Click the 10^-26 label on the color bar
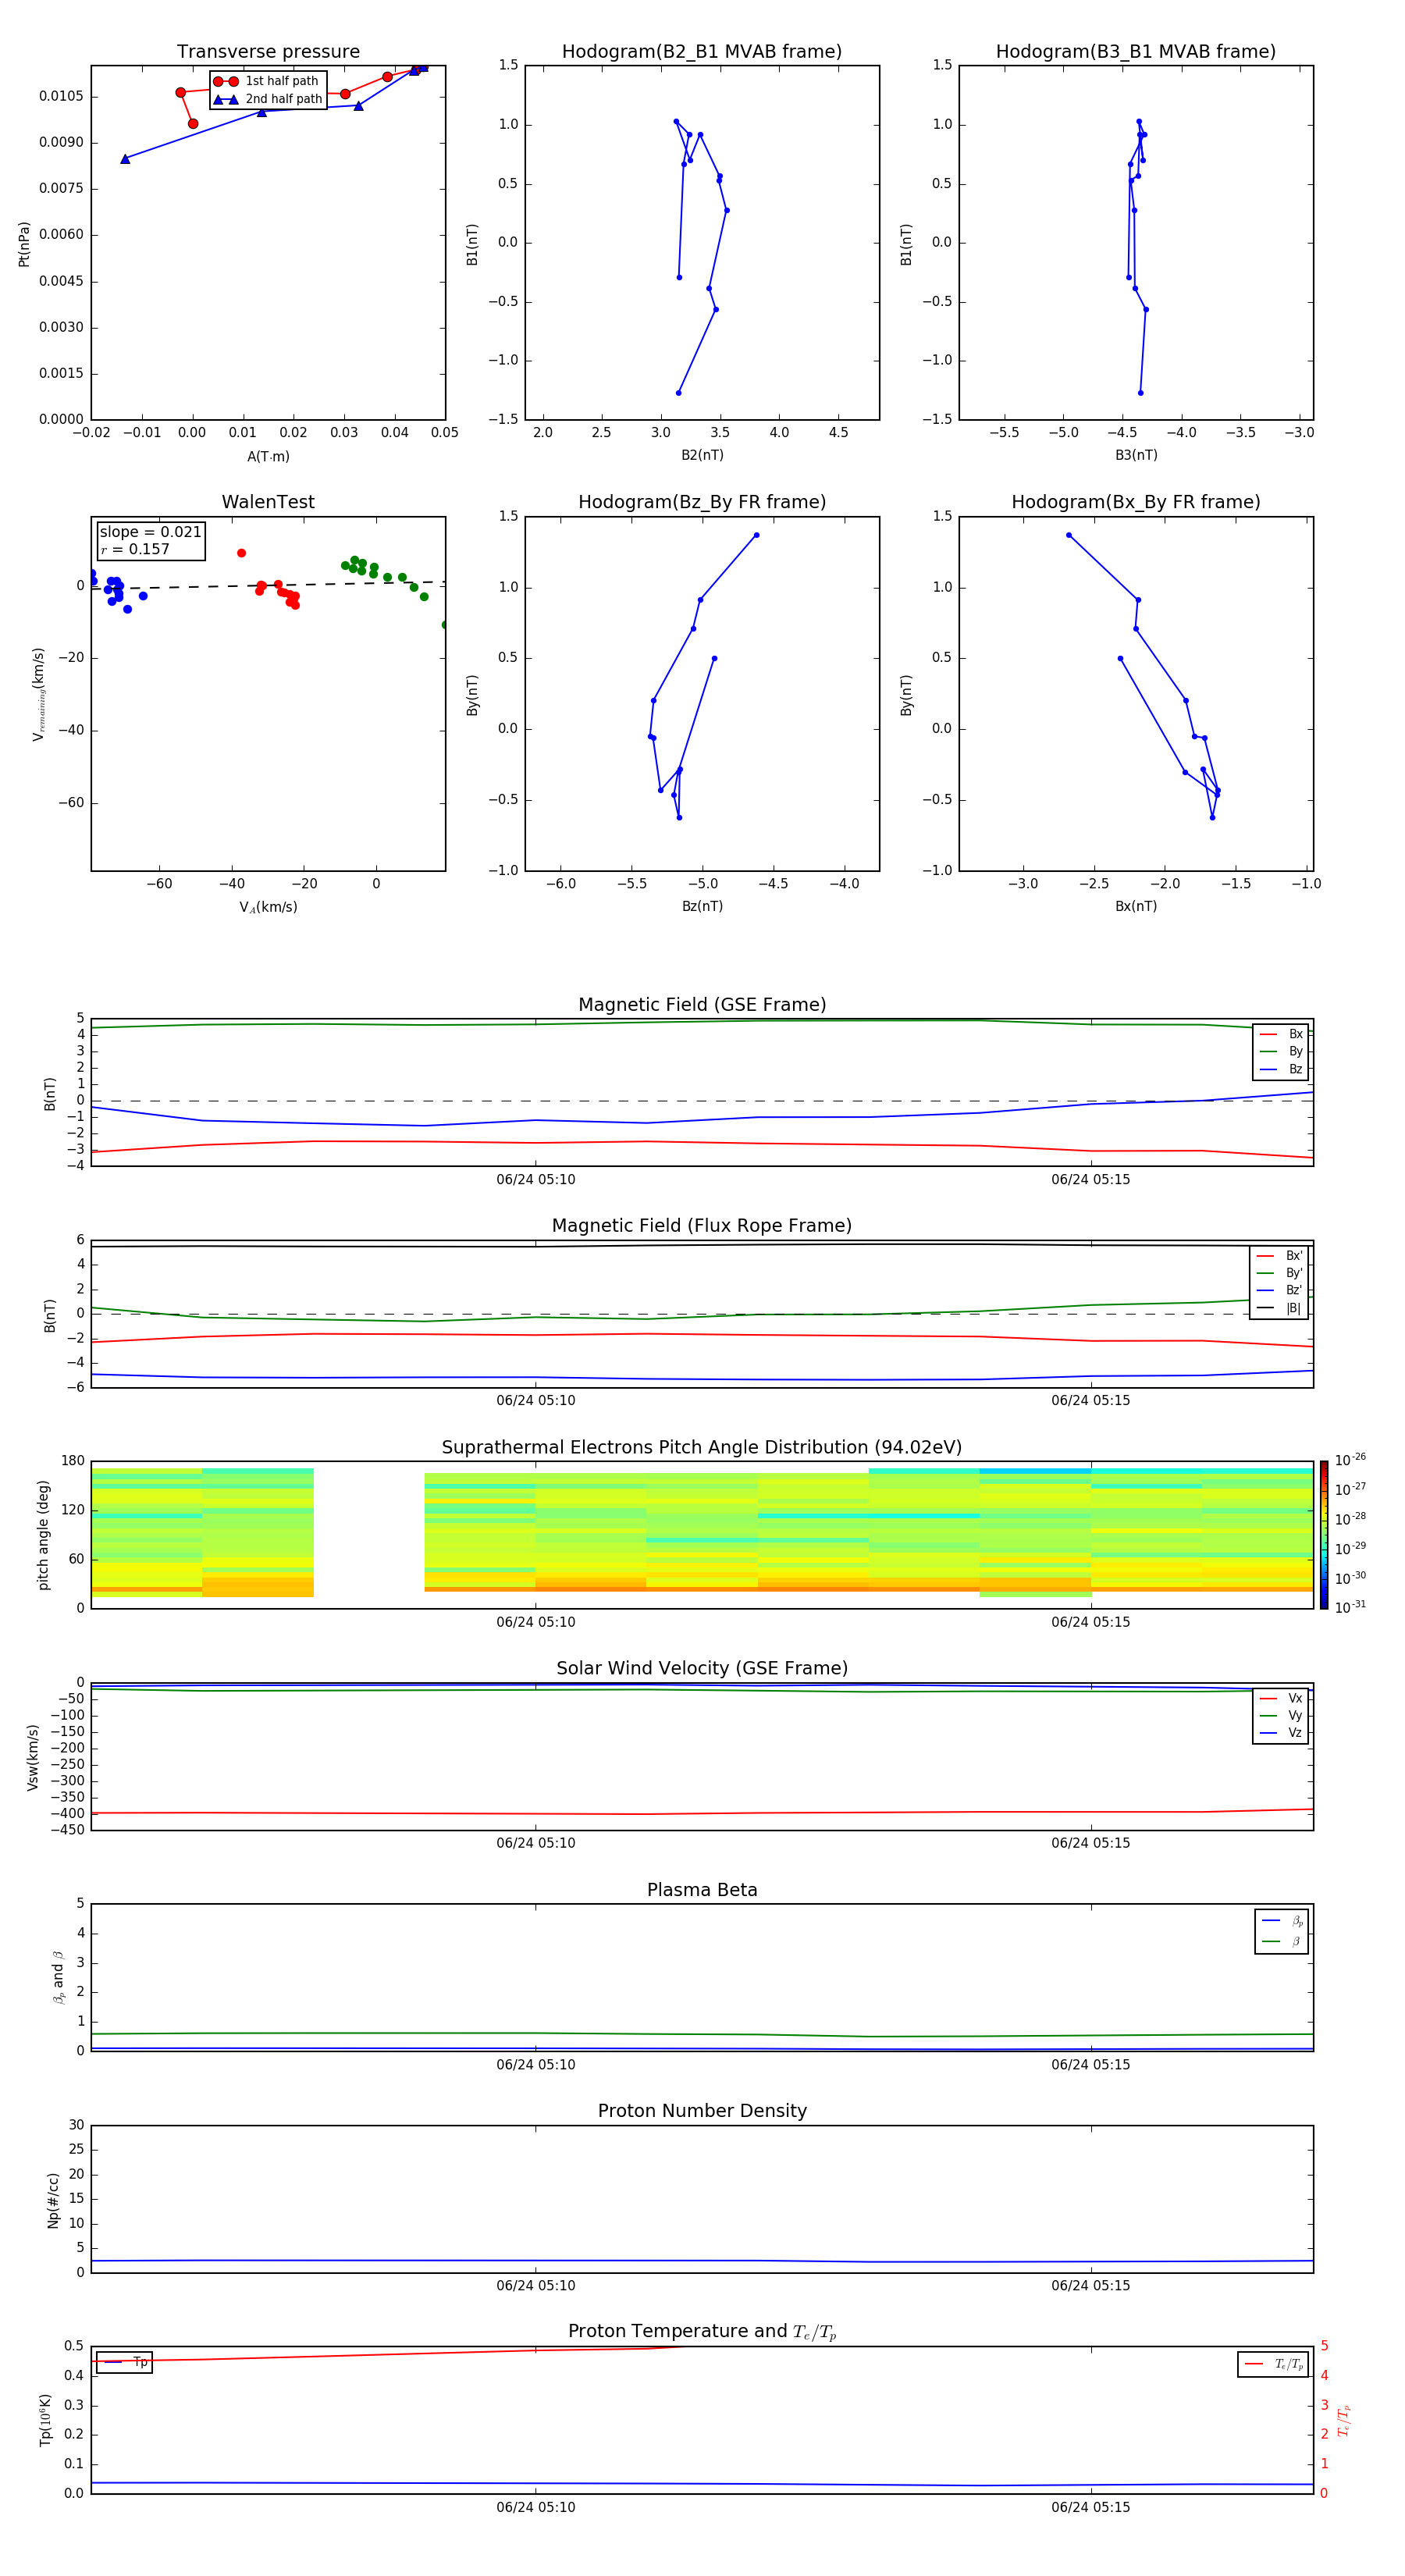The image size is (1405, 2576). pos(1350,1460)
